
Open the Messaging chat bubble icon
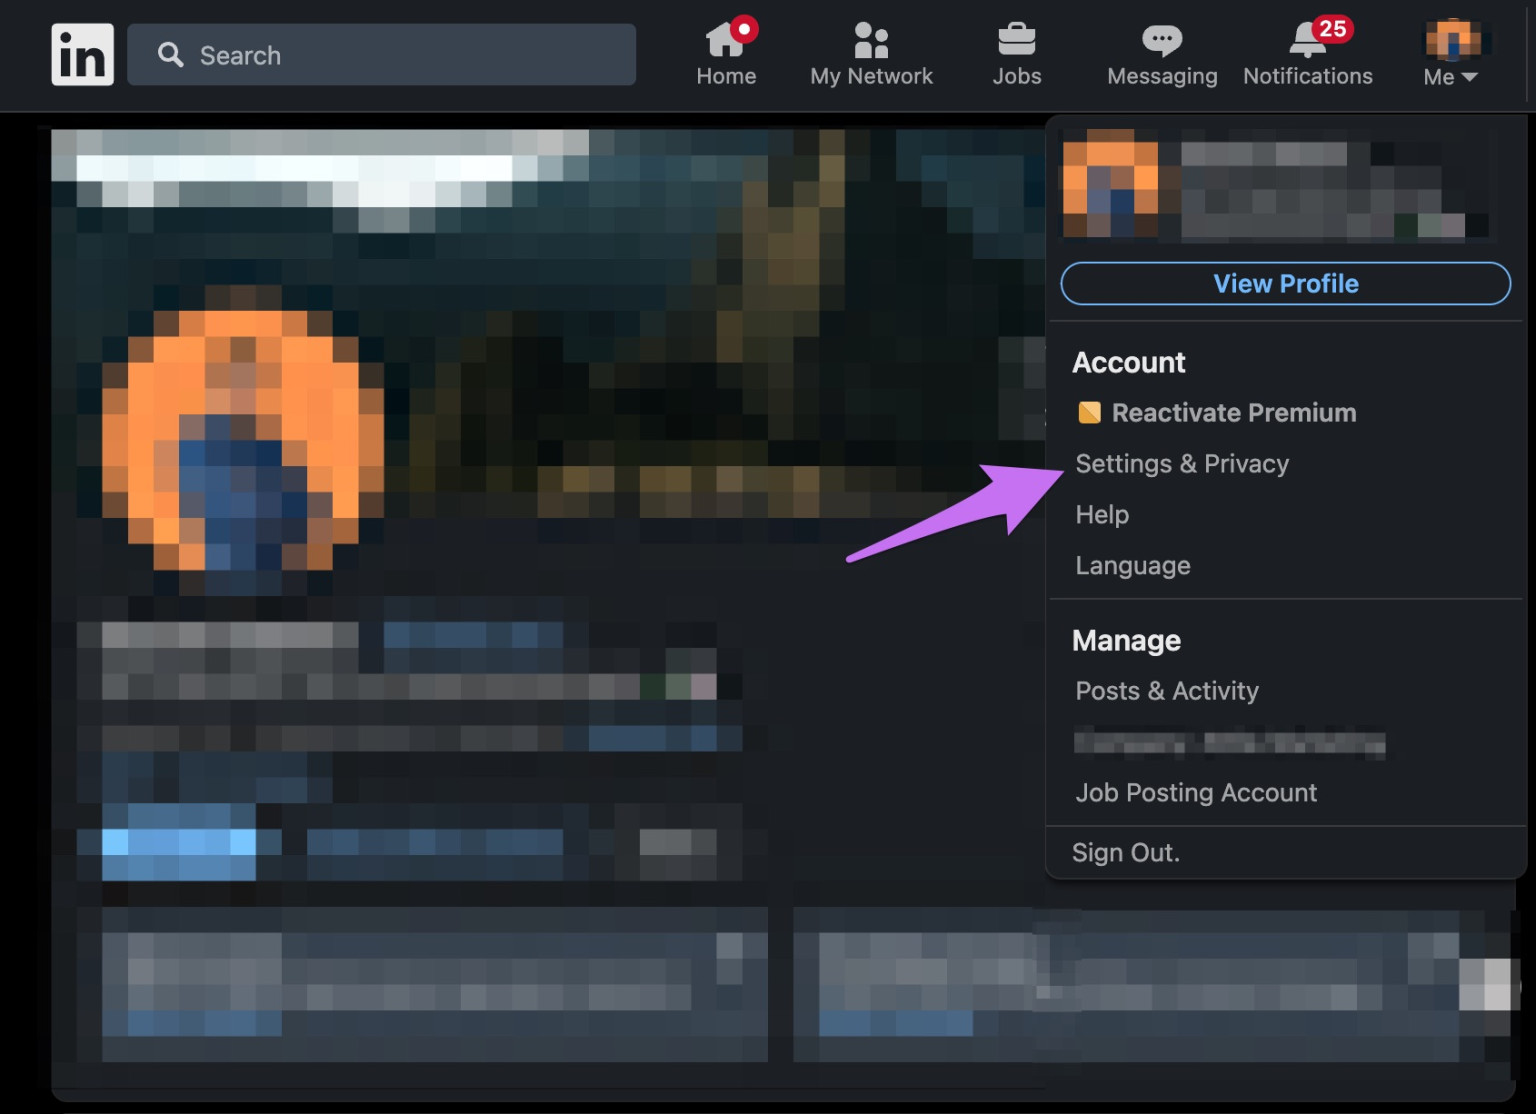tap(1161, 40)
